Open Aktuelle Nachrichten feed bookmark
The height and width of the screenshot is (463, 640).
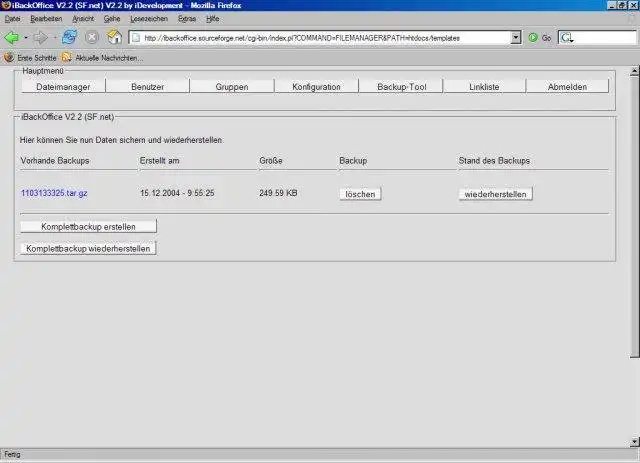click(102, 58)
